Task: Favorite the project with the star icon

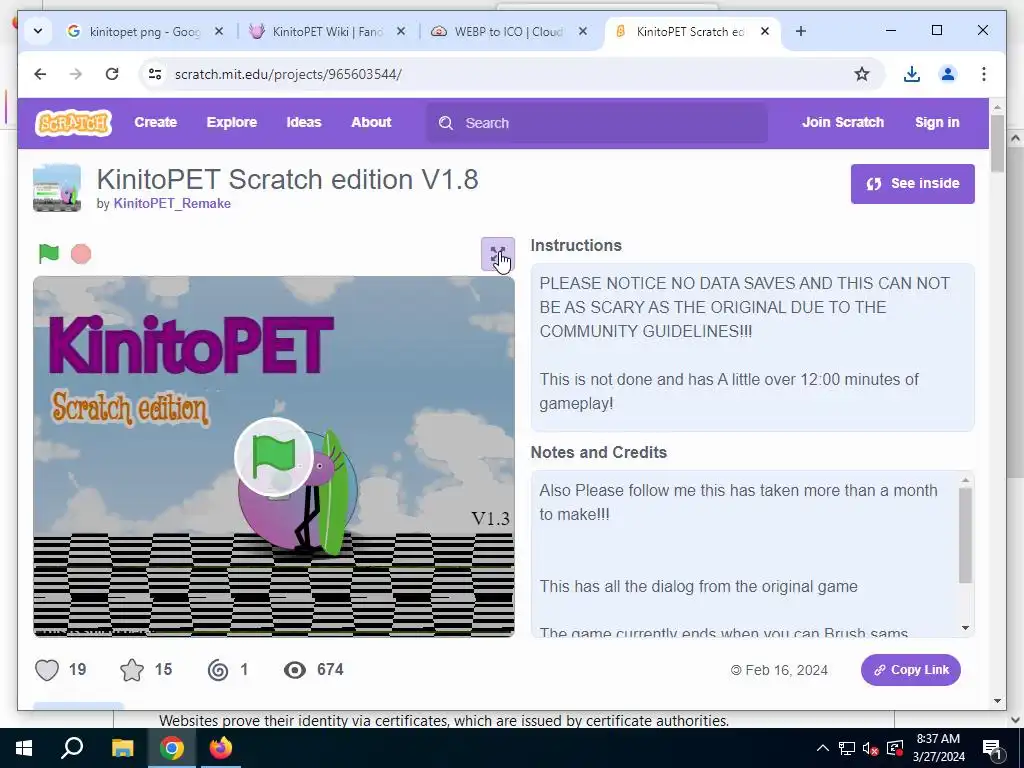Action: coord(132,670)
